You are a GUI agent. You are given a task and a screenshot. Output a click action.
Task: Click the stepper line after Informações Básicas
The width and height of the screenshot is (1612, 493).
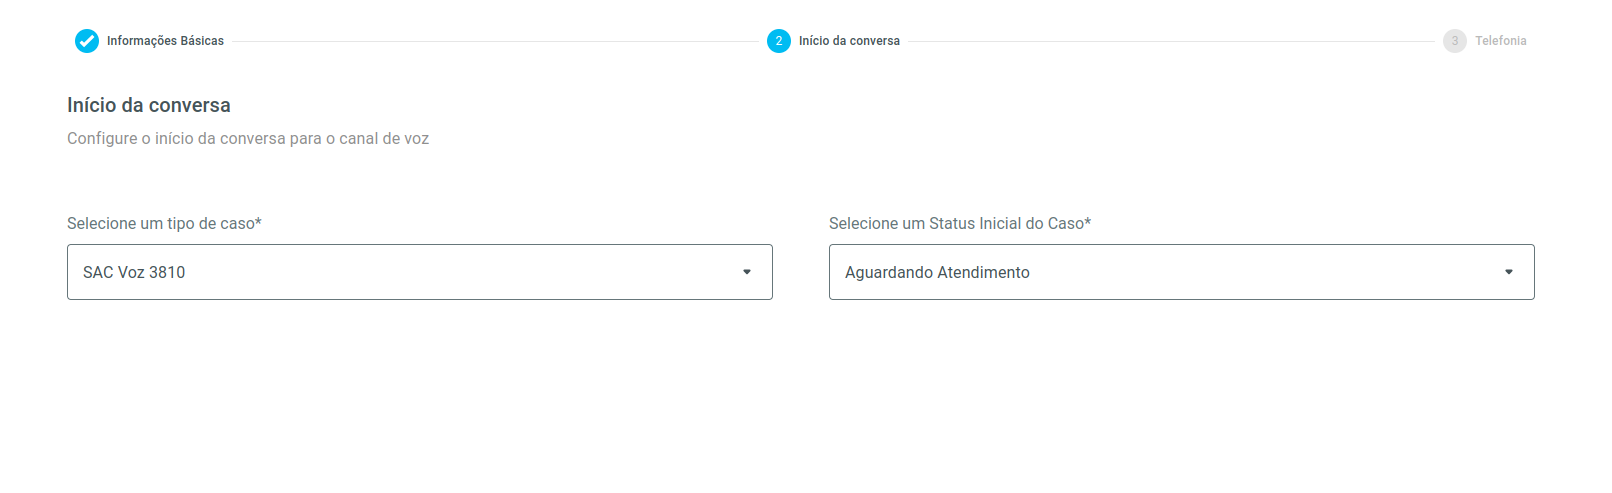[495, 41]
